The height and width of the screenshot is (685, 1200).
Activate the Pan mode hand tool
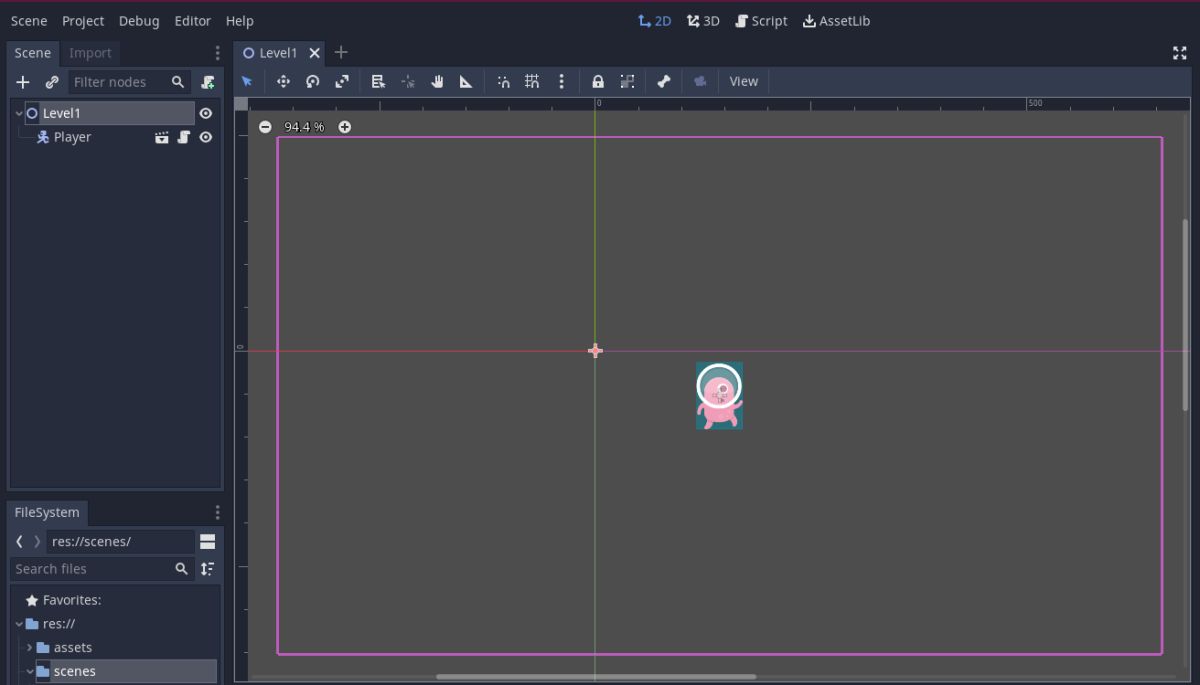coord(437,81)
